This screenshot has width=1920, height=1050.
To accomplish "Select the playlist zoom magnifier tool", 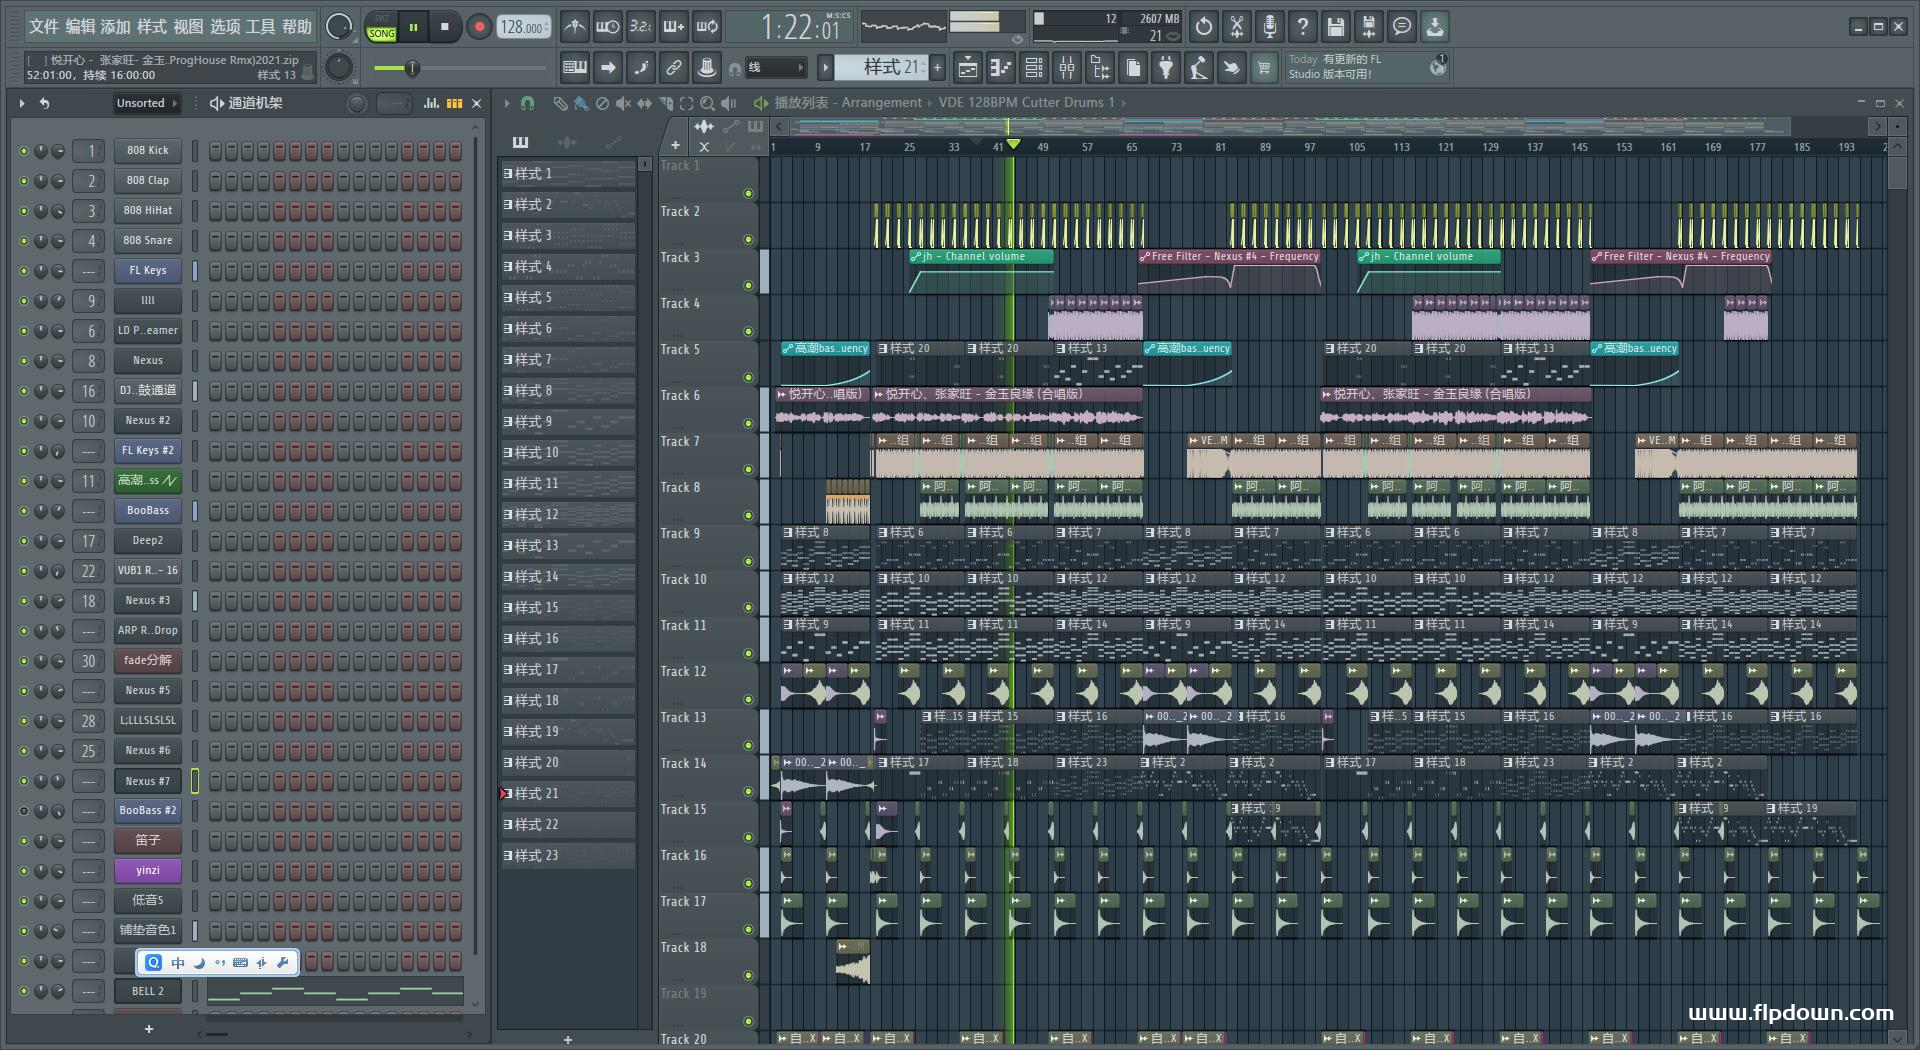I will pos(707,103).
